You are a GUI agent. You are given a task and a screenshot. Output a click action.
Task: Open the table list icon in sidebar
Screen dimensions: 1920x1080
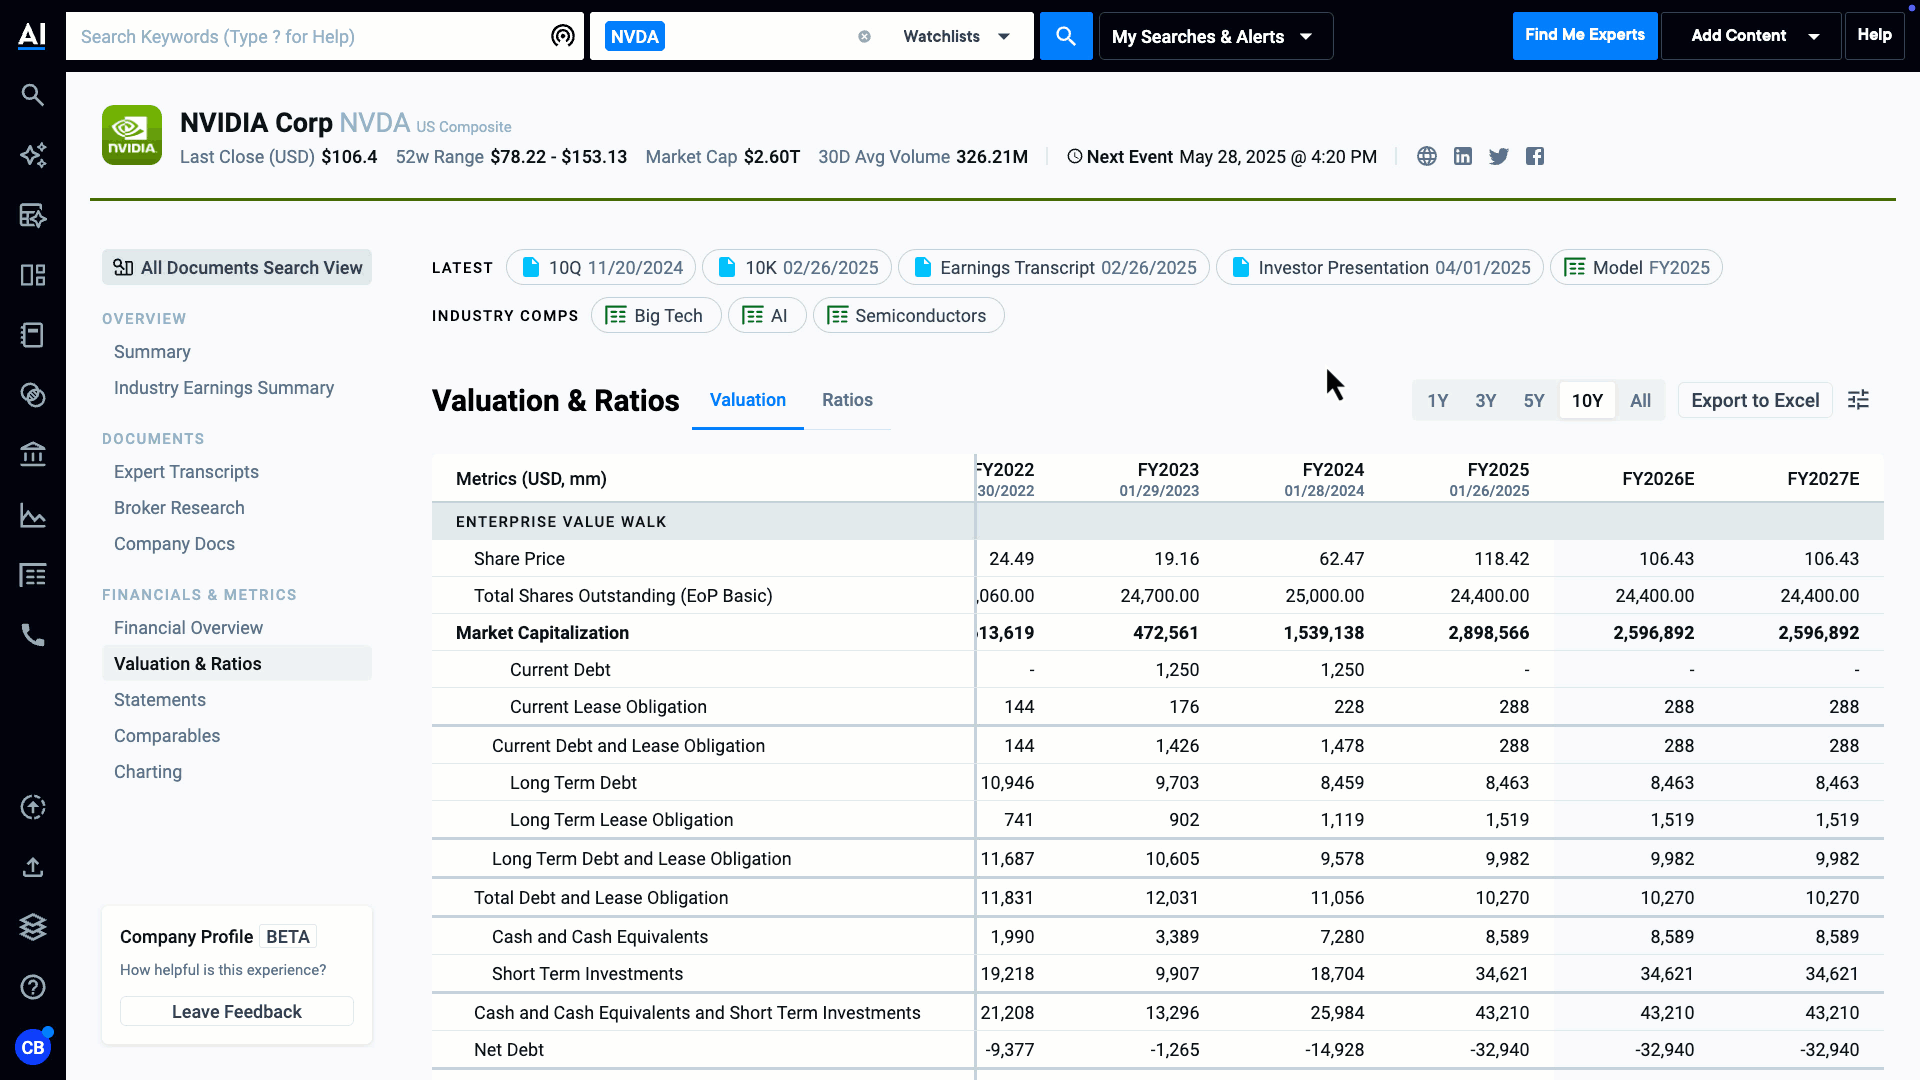[33, 575]
